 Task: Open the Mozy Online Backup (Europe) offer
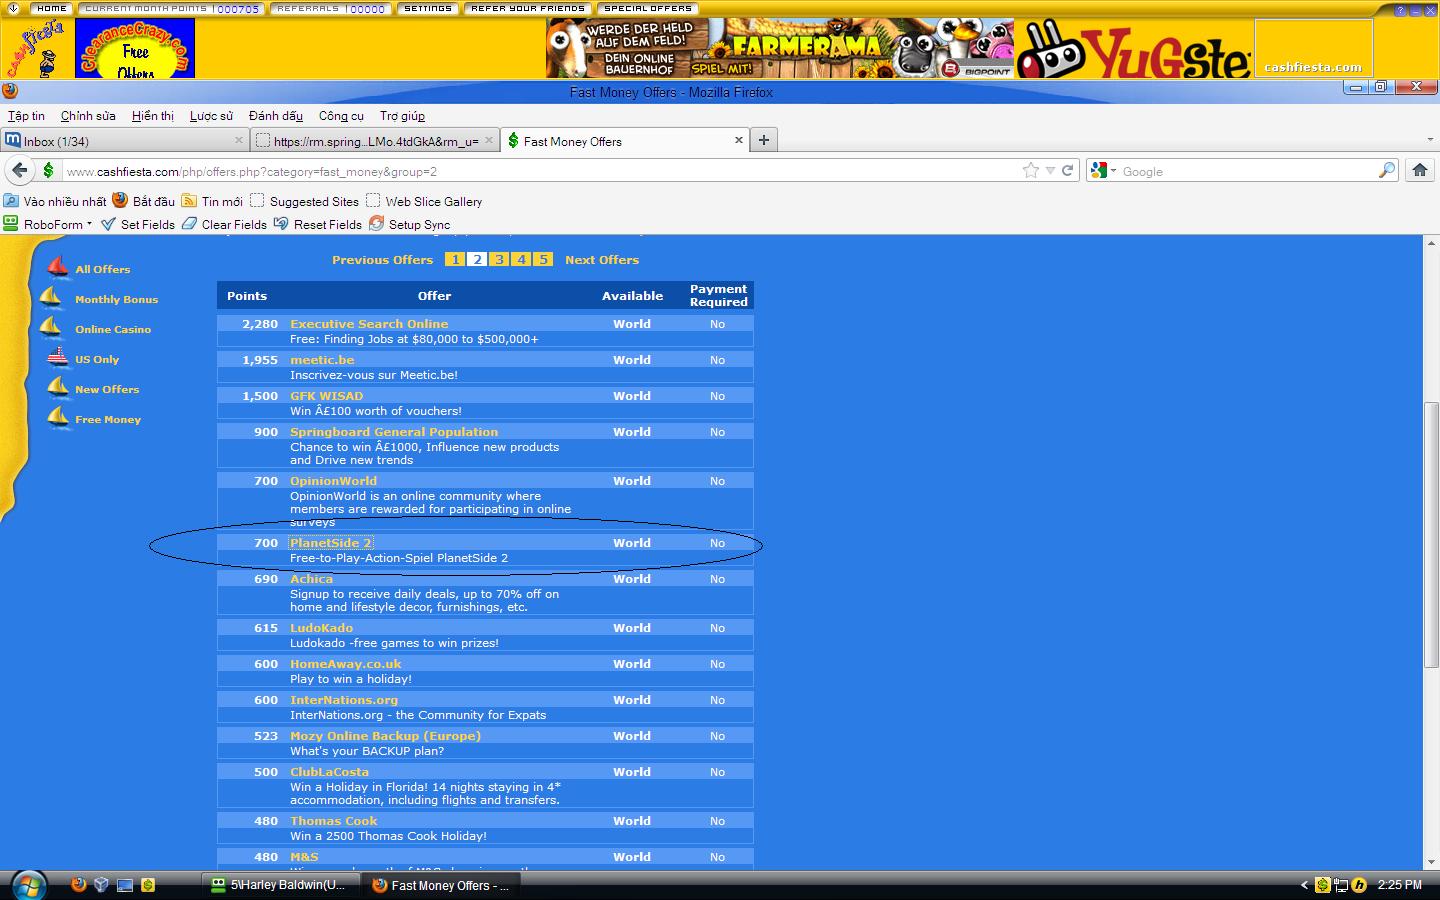(385, 736)
